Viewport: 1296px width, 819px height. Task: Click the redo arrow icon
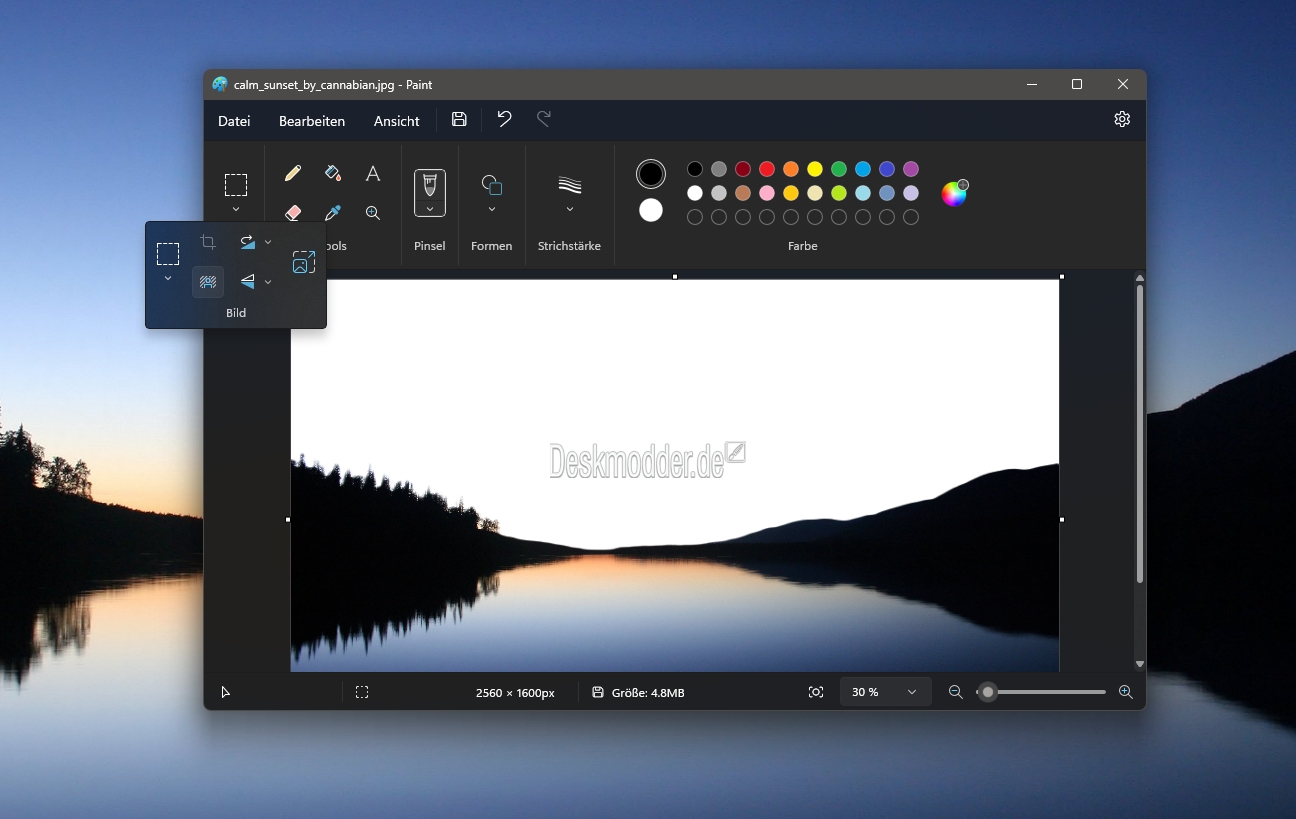click(x=544, y=119)
